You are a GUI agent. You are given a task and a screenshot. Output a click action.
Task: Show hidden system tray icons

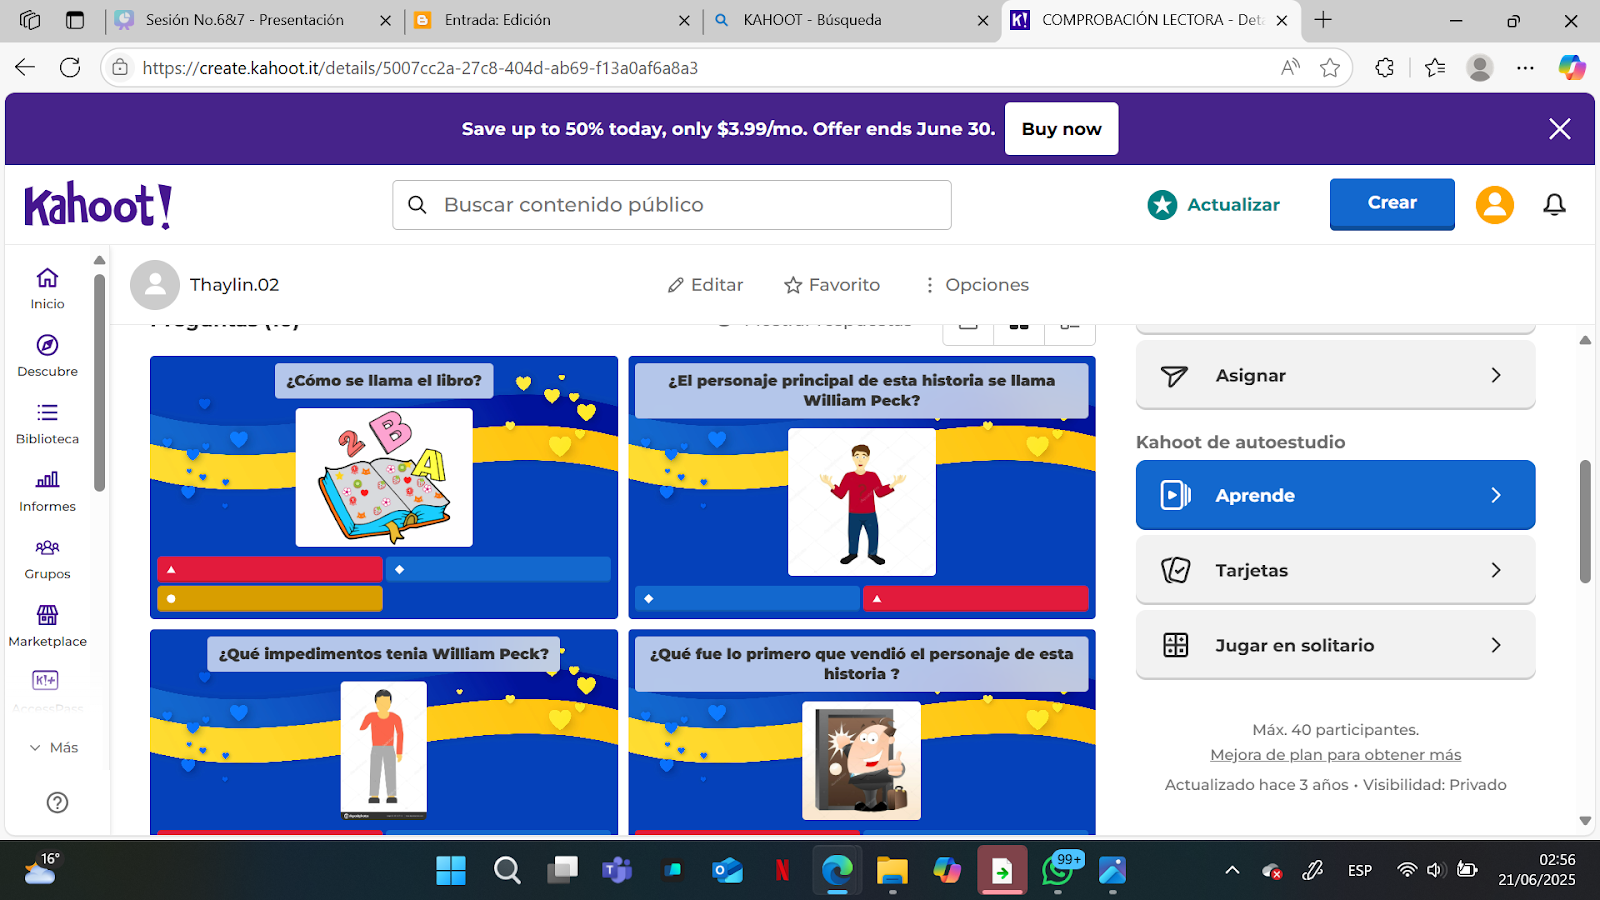click(1232, 870)
